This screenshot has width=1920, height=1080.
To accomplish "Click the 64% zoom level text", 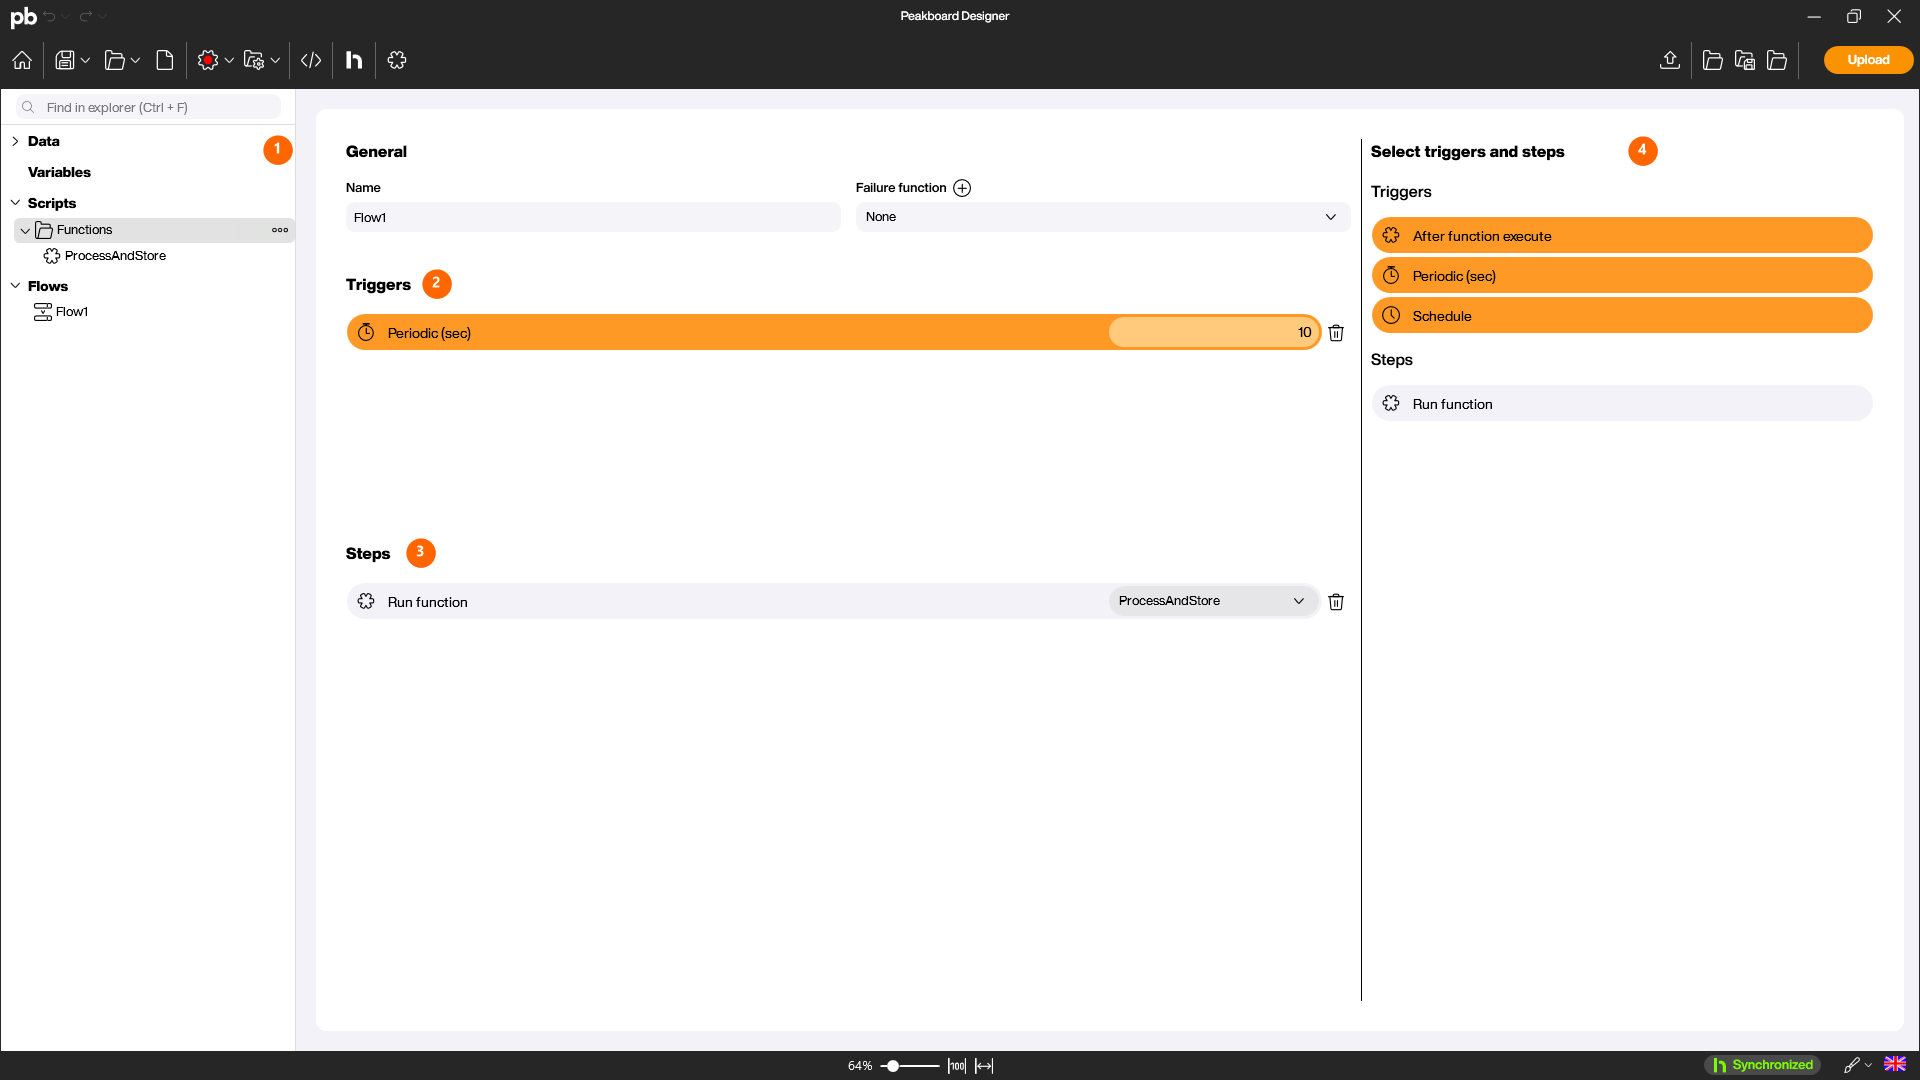I will point(860,1066).
